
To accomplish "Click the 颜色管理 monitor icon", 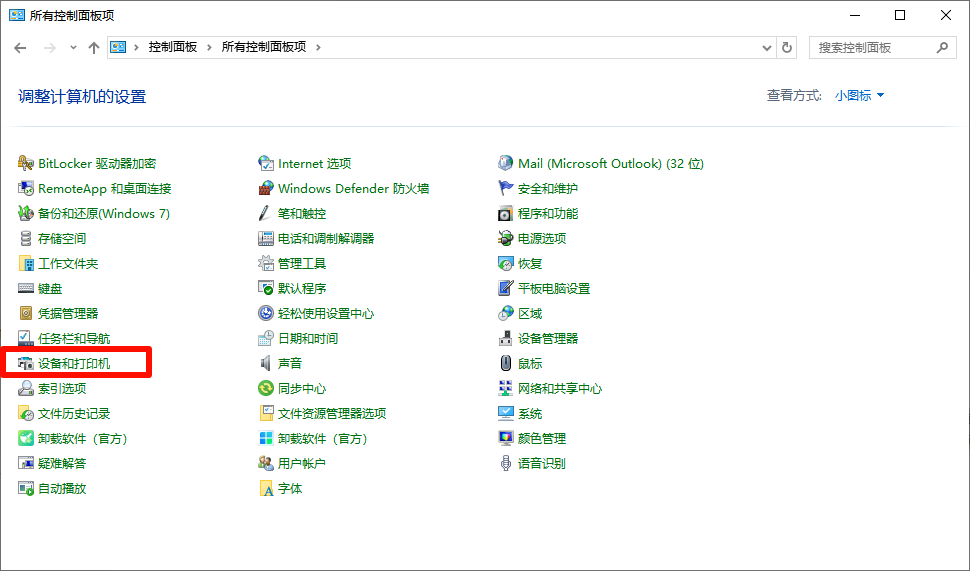I will point(505,439).
